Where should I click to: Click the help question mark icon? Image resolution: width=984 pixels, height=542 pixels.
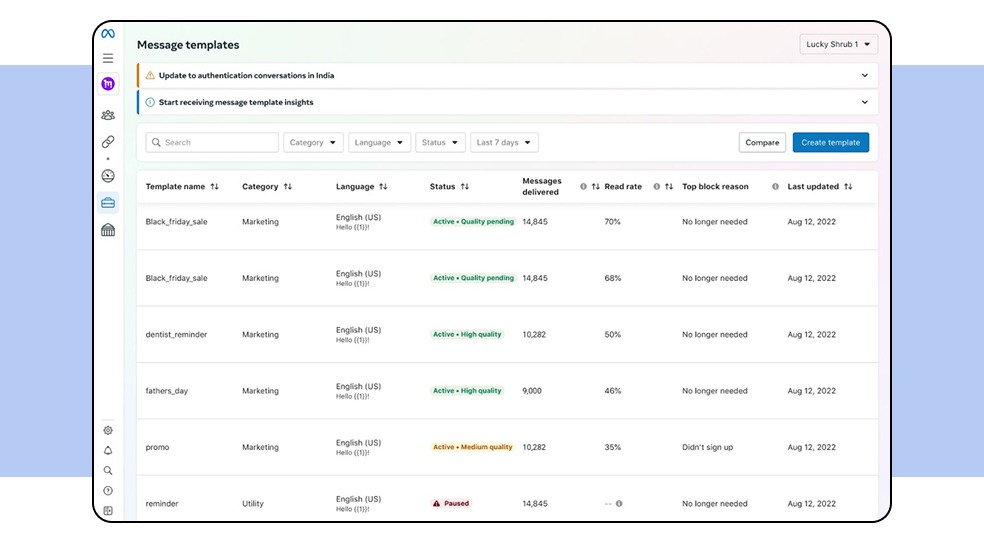pos(108,491)
